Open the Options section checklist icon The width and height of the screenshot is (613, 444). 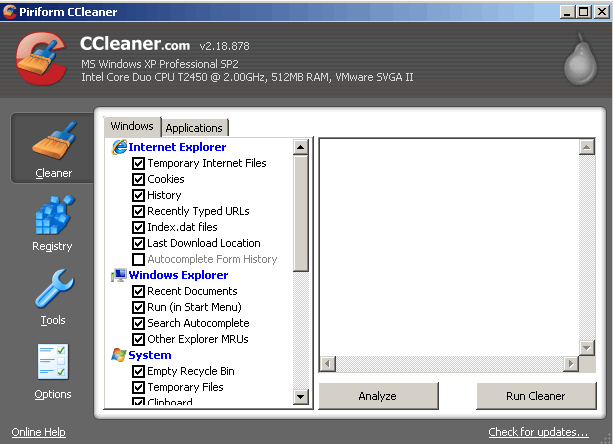click(x=53, y=362)
